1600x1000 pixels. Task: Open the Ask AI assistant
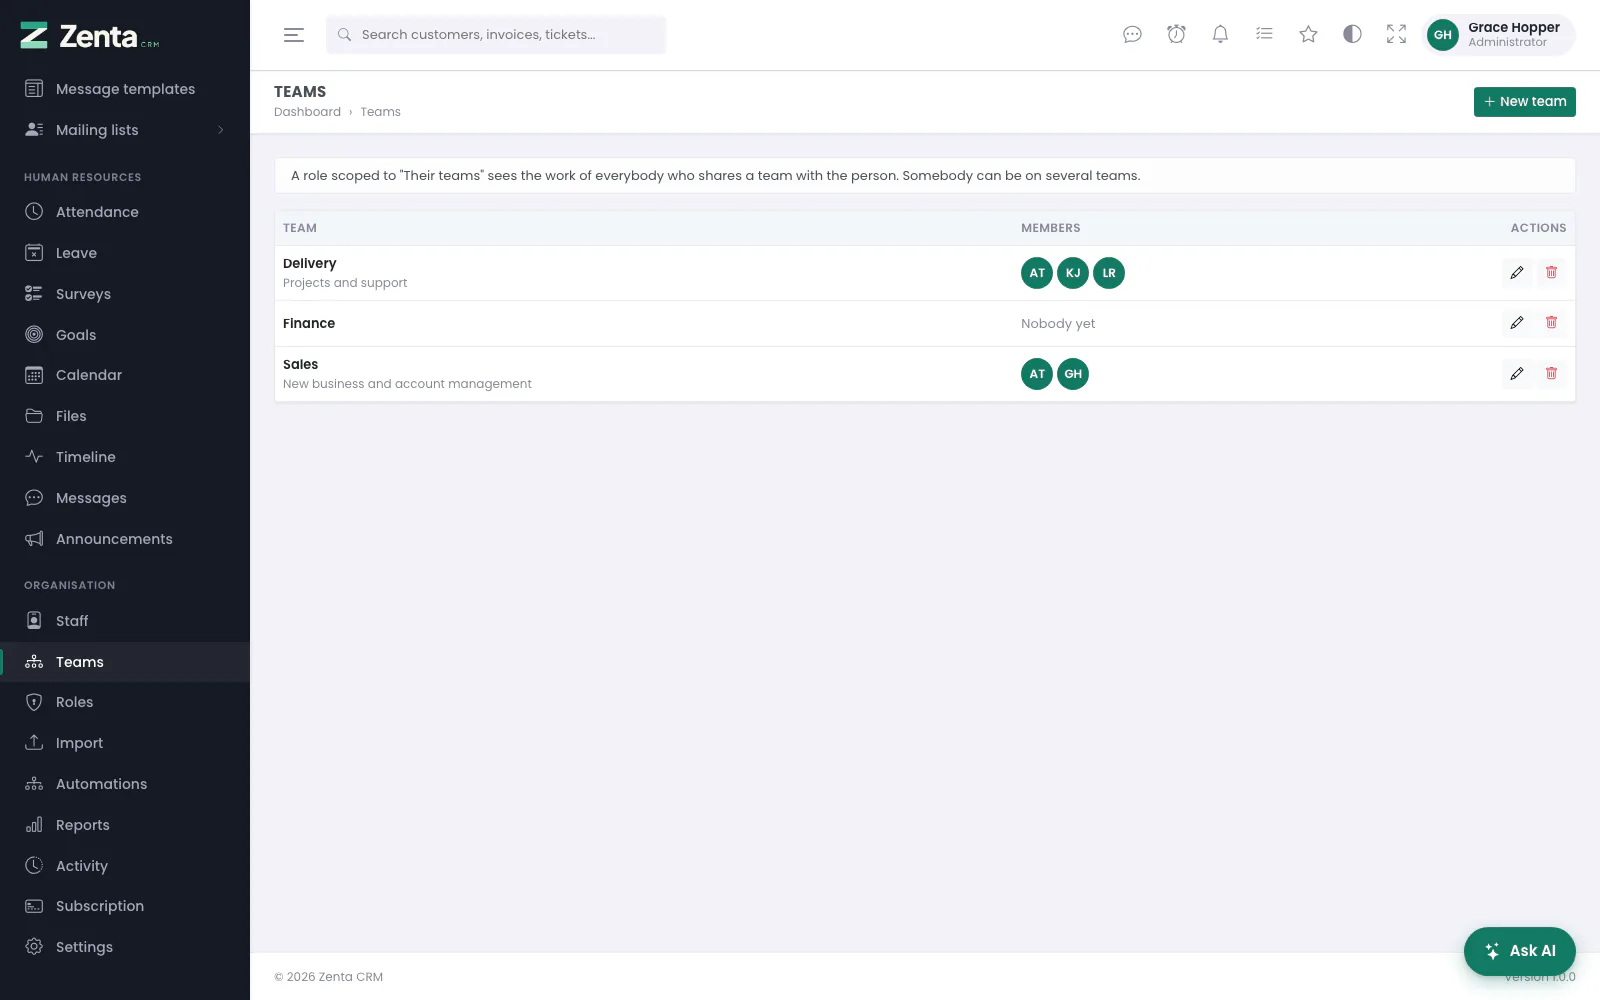[x=1520, y=951]
